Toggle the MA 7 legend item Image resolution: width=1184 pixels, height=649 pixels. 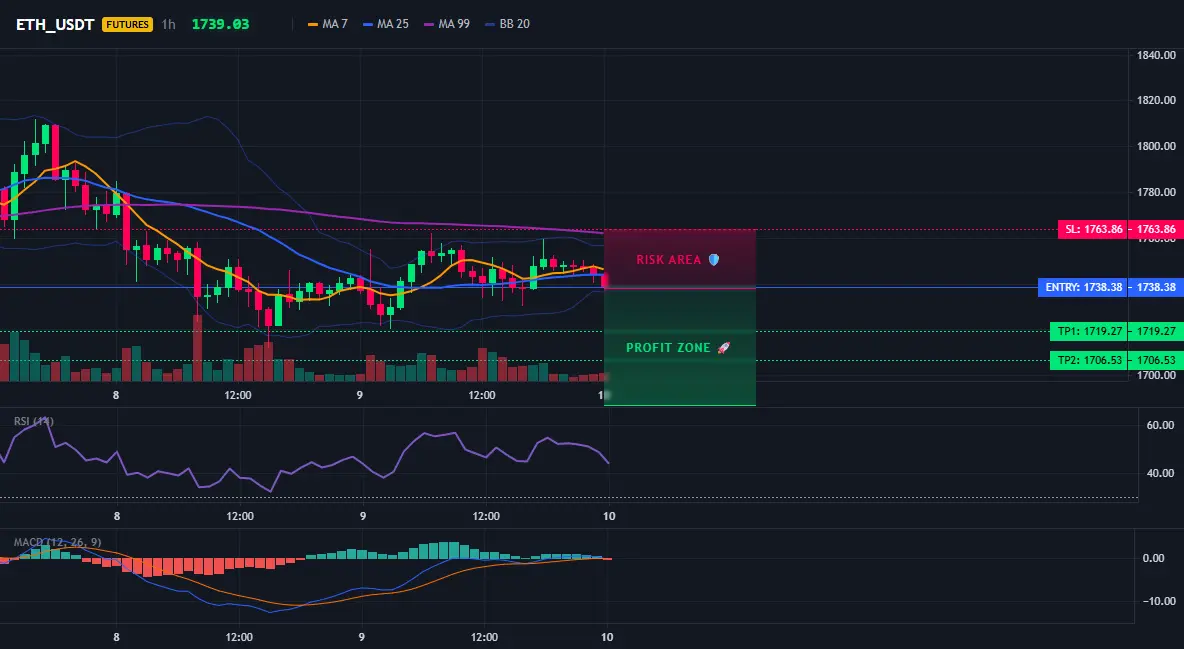pos(328,24)
